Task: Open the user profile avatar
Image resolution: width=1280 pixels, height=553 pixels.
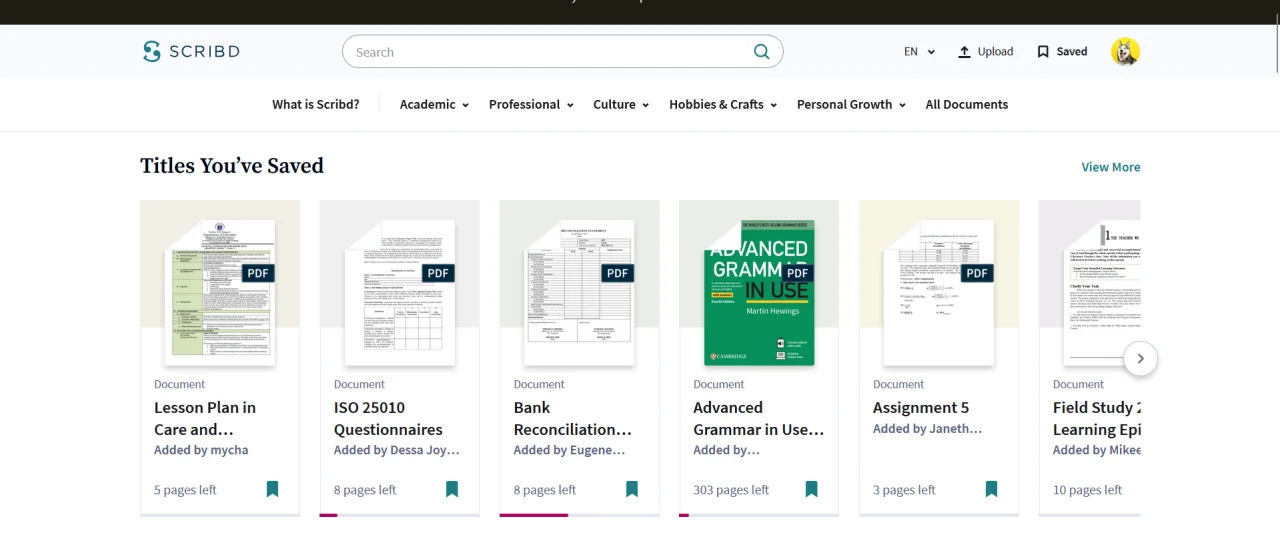Action: [1125, 52]
